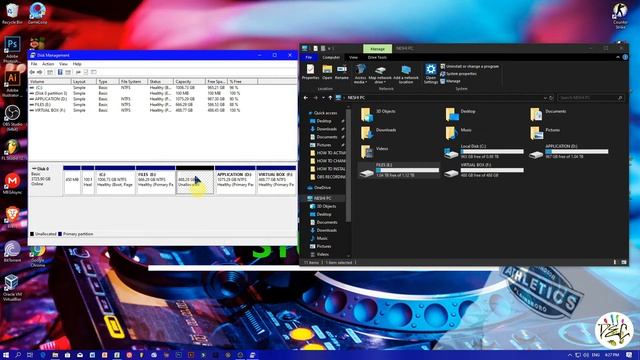Open the Documents folder in main pane
The width and height of the screenshot is (640, 360).
coord(548,114)
